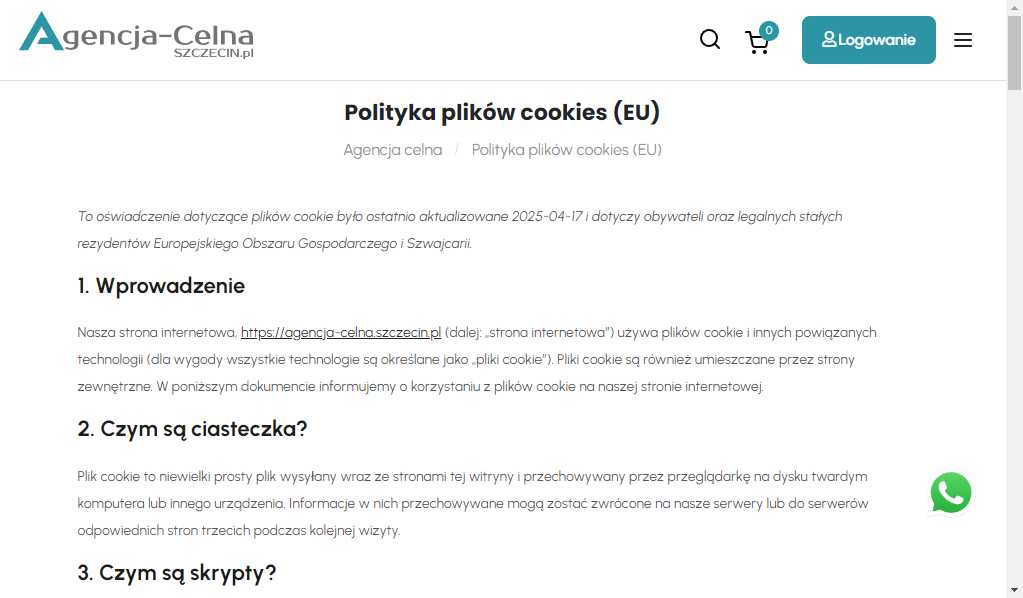Click the "1. Wprowadzenie" heading
This screenshot has height=598, width=1023.
[x=161, y=286]
